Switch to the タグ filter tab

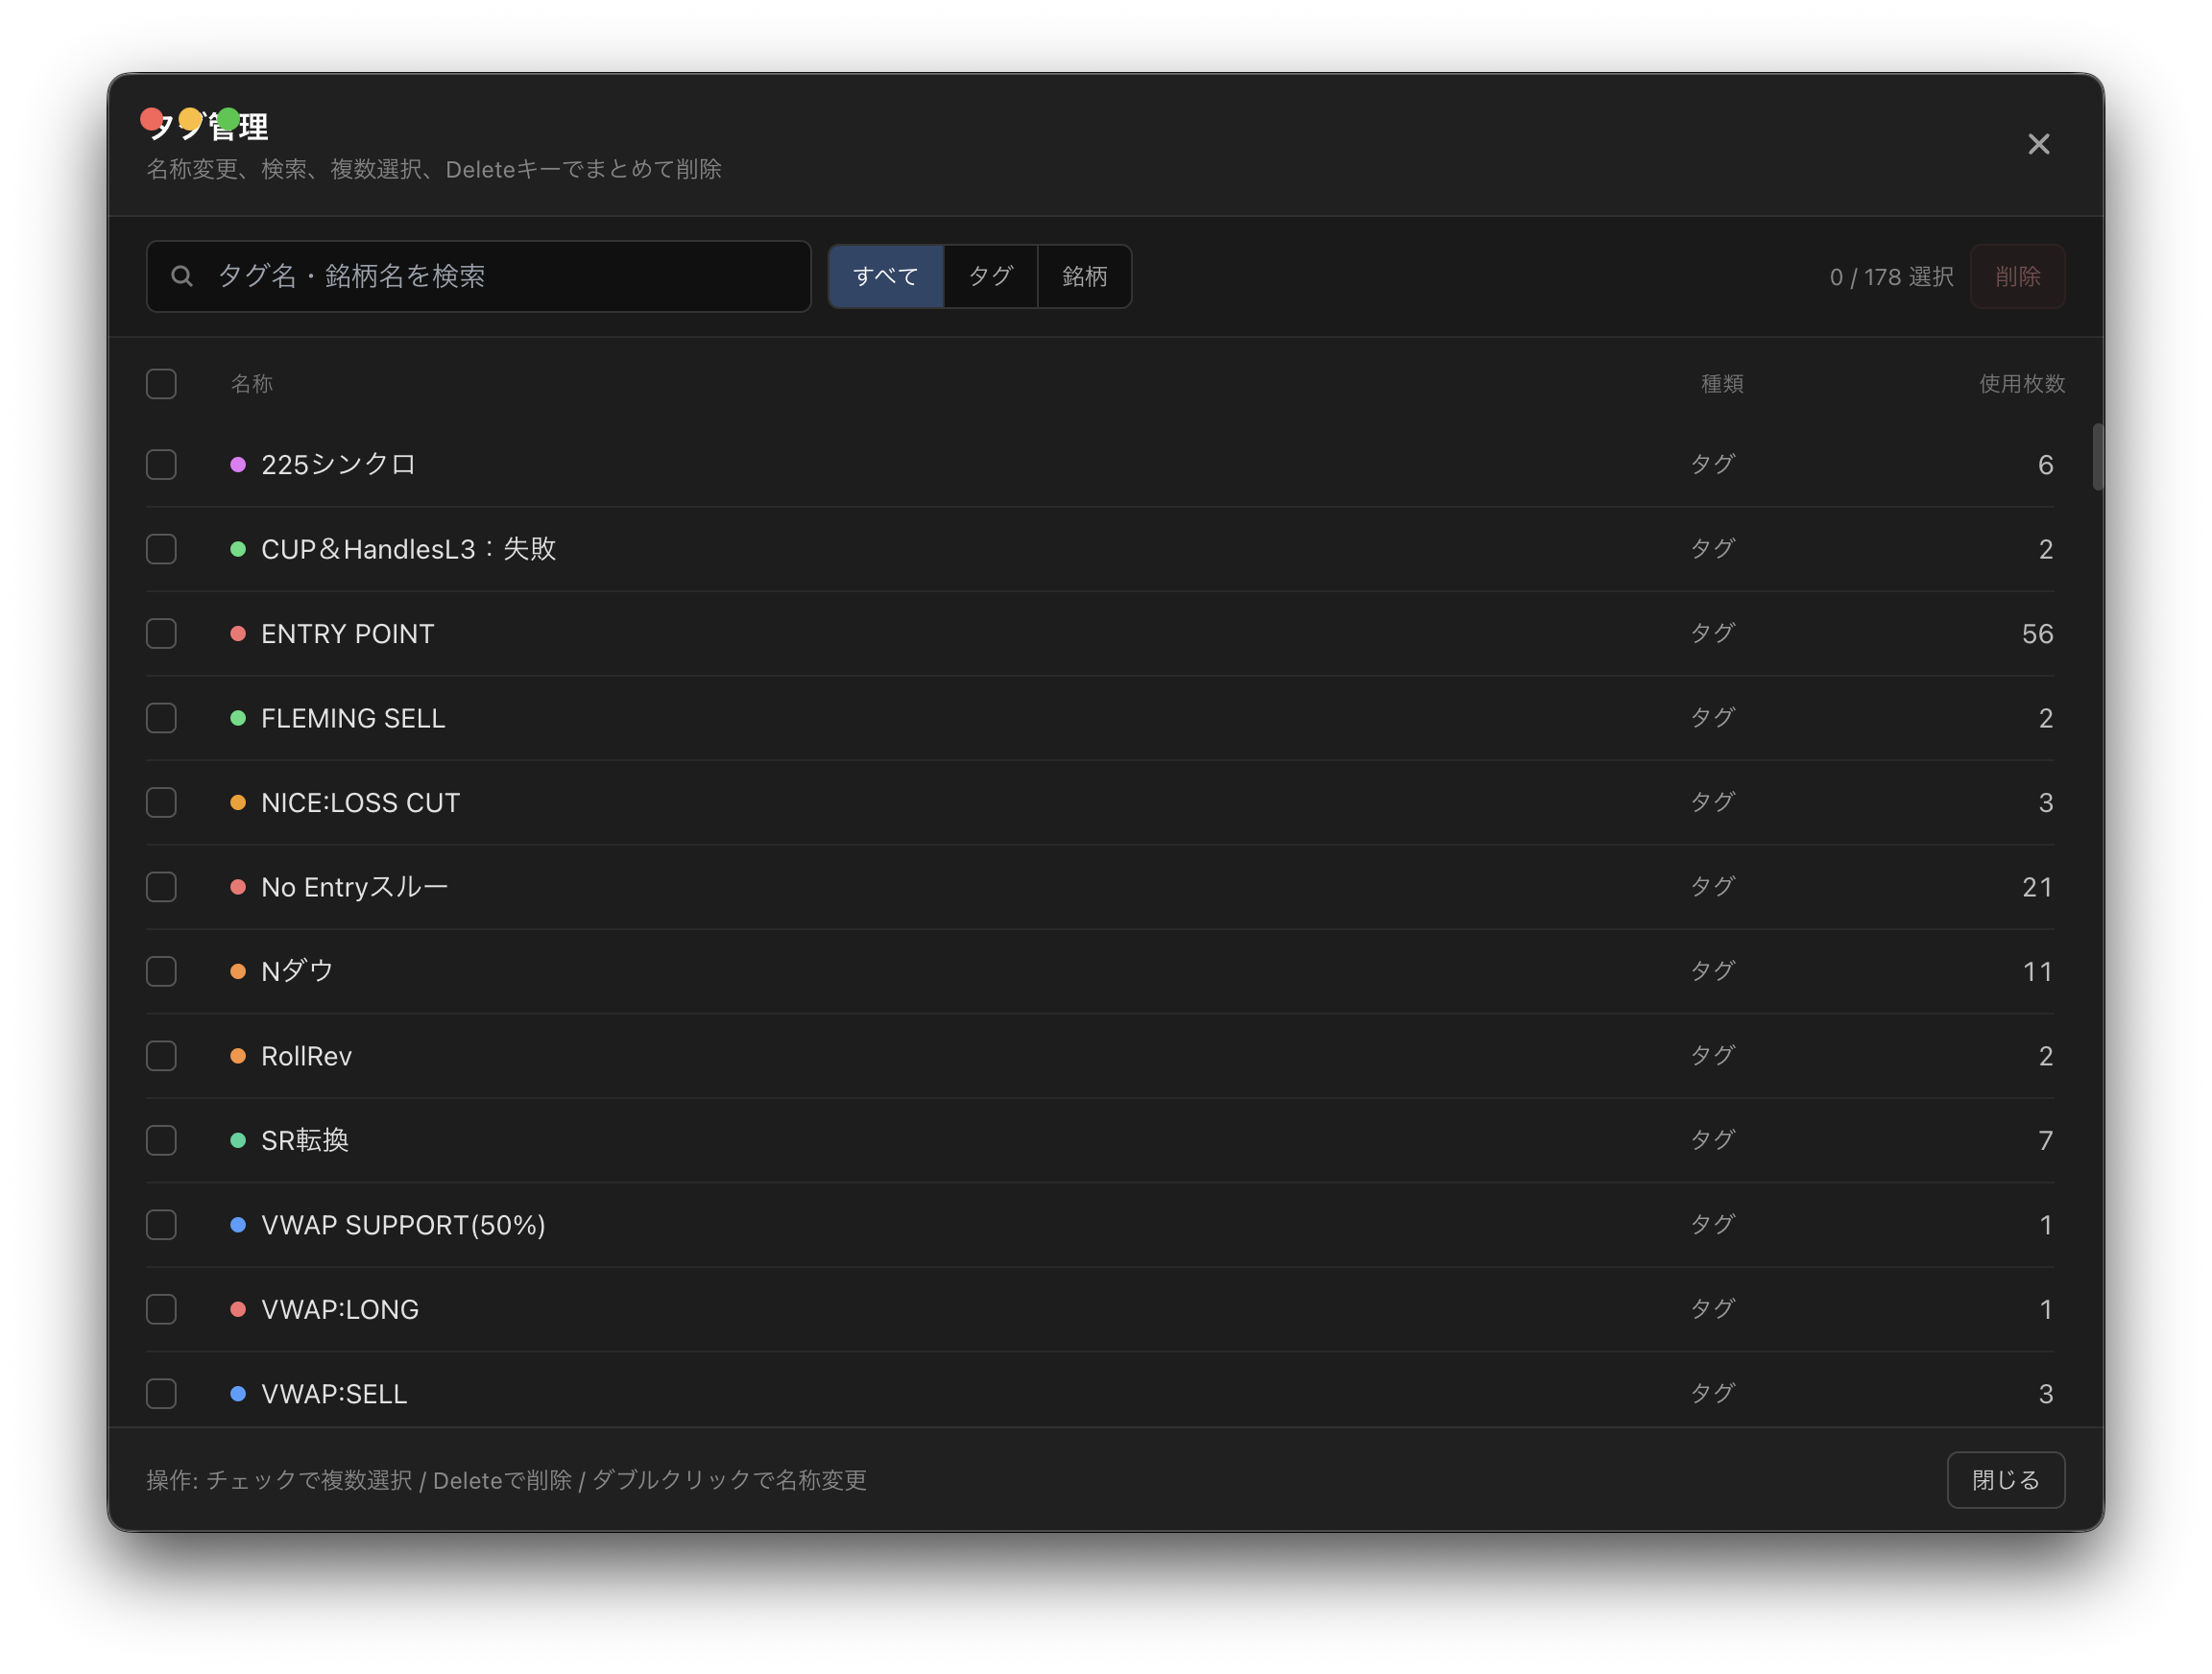(x=990, y=276)
